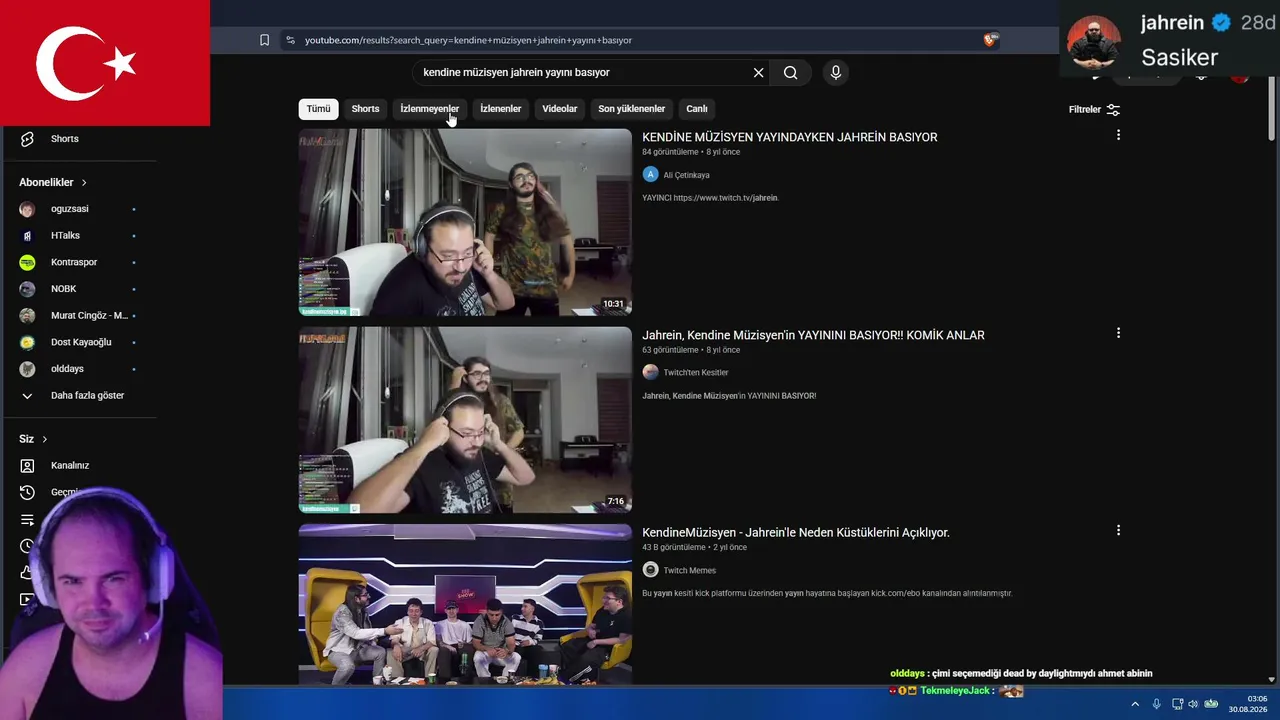Image resolution: width=1280 pixels, height=720 pixels.
Task: Open more options for the KOMİK ANLAR video
Action: coord(1118,333)
